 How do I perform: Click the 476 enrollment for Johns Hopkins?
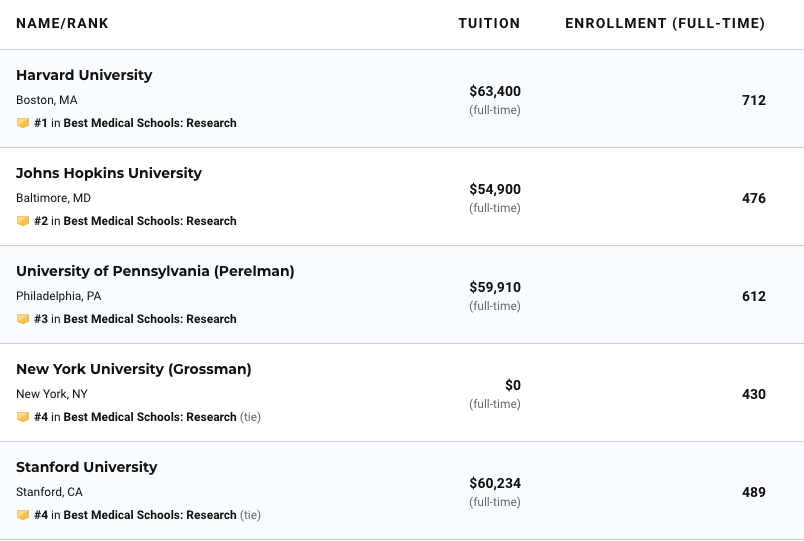[x=754, y=198]
